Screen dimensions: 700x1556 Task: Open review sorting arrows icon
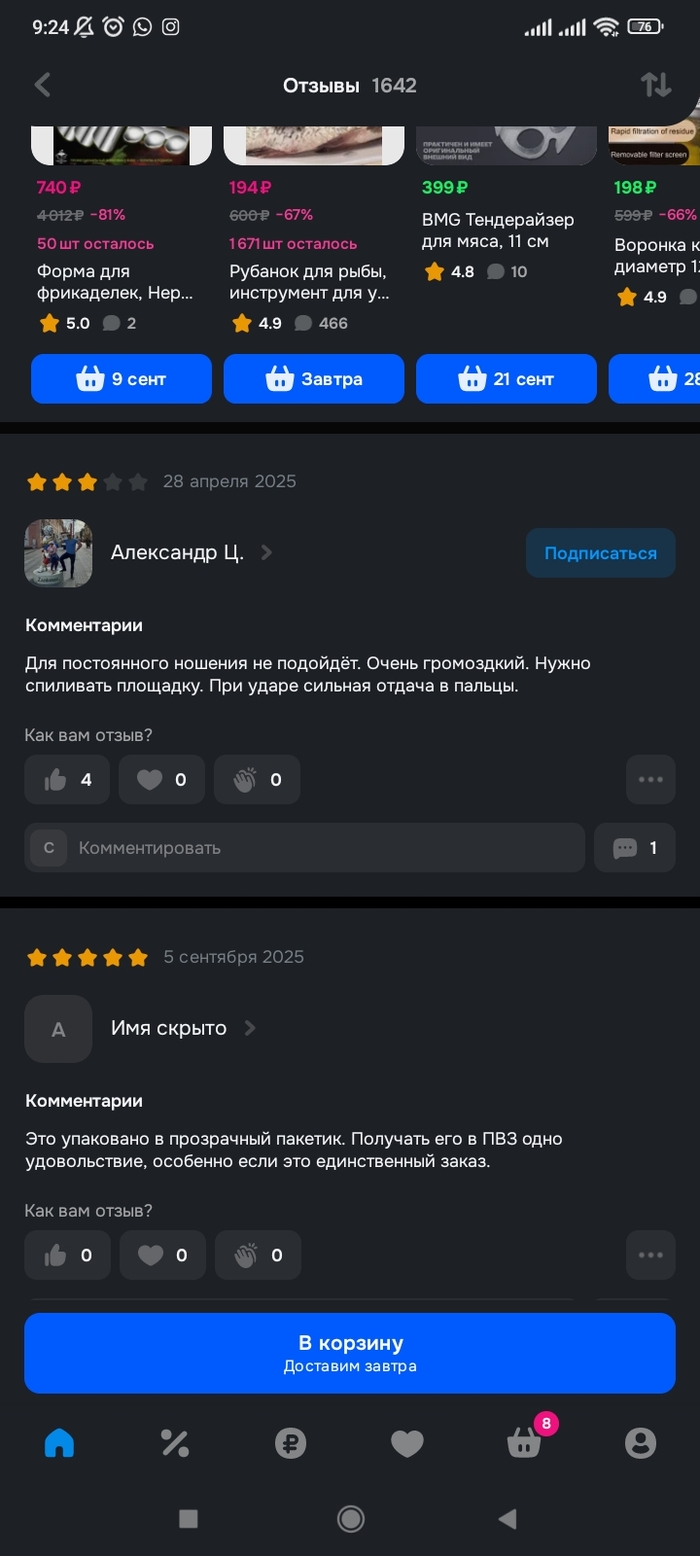(x=656, y=85)
